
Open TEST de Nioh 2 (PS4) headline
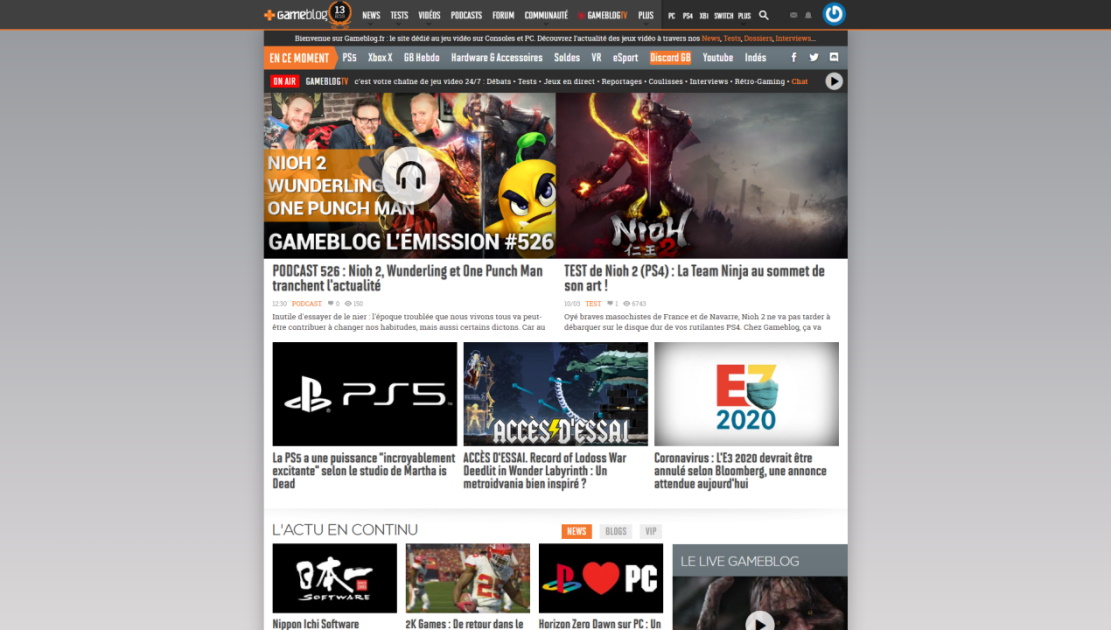694,279
